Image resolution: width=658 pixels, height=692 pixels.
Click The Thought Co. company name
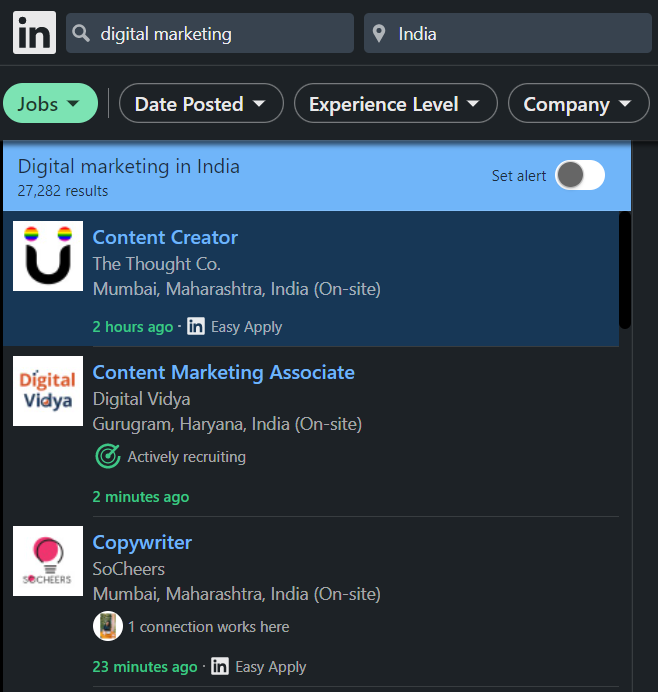click(x=157, y=264)
